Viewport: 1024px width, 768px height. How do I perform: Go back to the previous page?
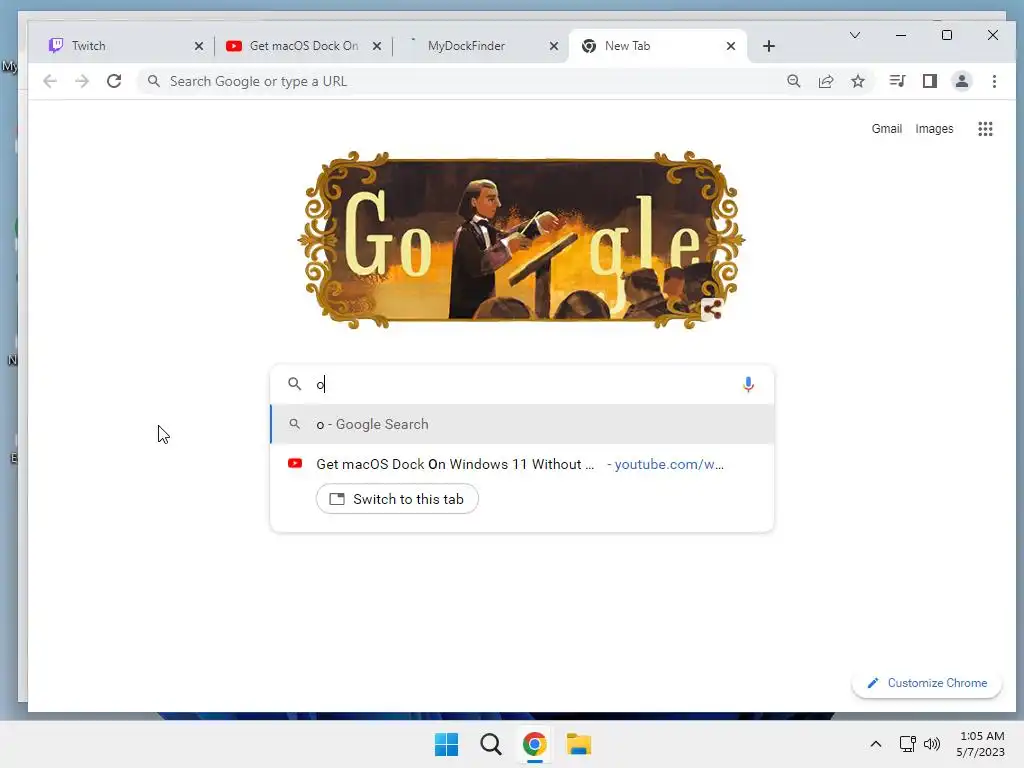[x=50, y=81]
